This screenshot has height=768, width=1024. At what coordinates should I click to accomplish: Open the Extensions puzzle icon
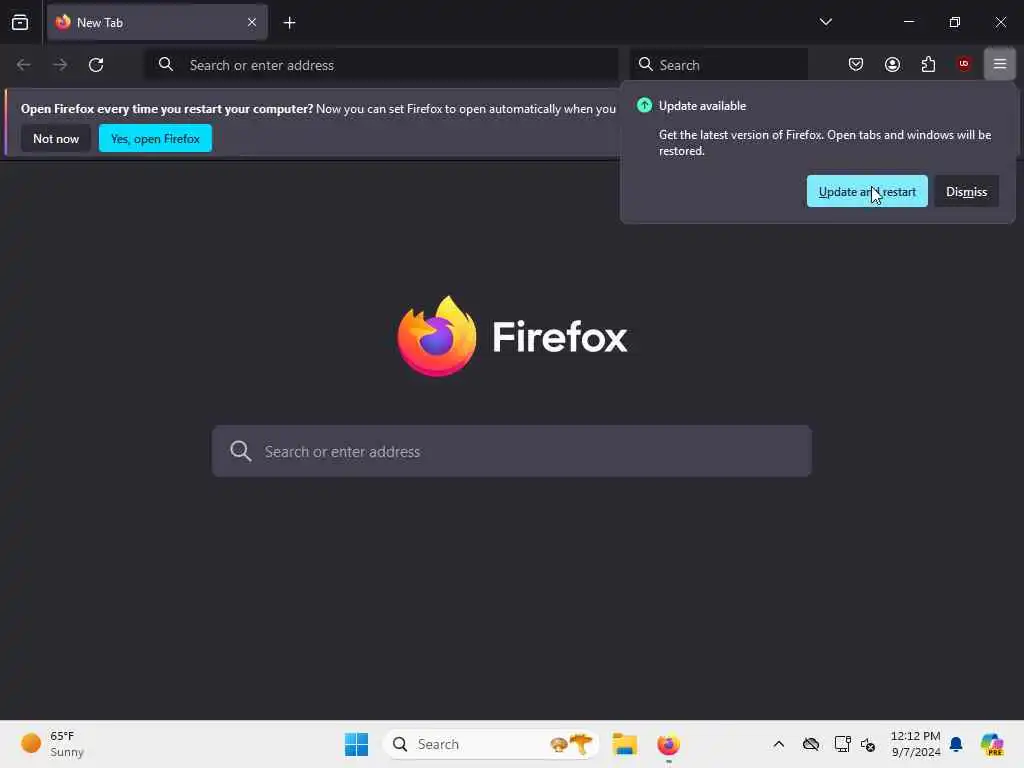click(x=928, y=64)
